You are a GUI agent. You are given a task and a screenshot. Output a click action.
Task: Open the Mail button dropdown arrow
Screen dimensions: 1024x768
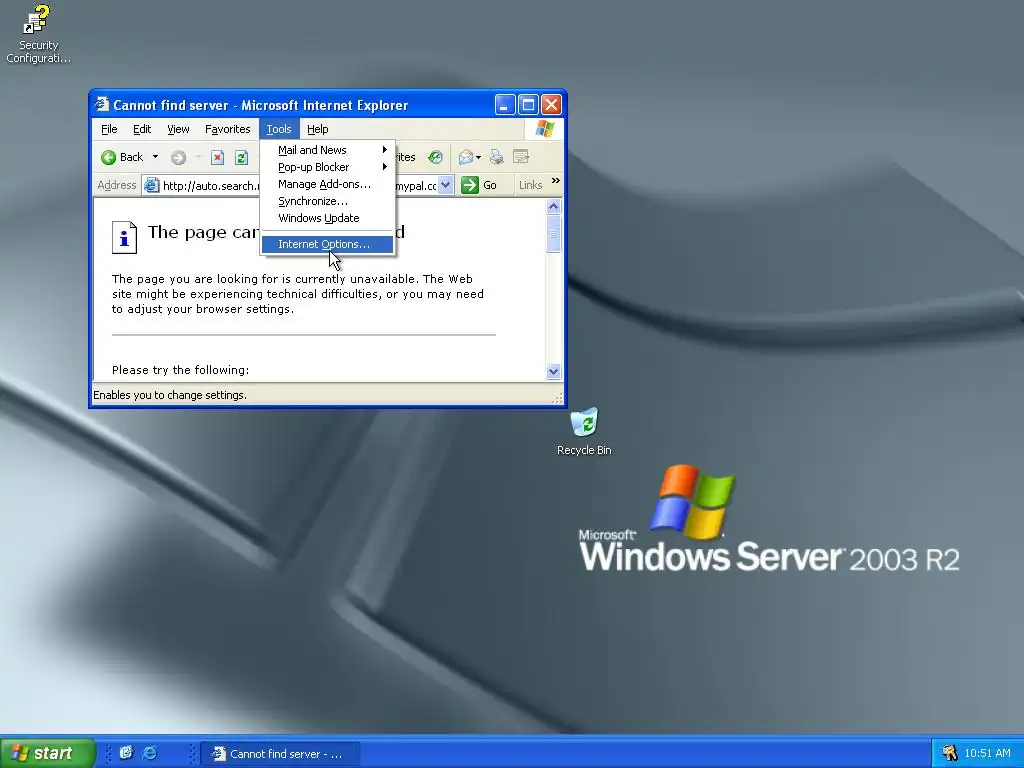tap(479, 157)
